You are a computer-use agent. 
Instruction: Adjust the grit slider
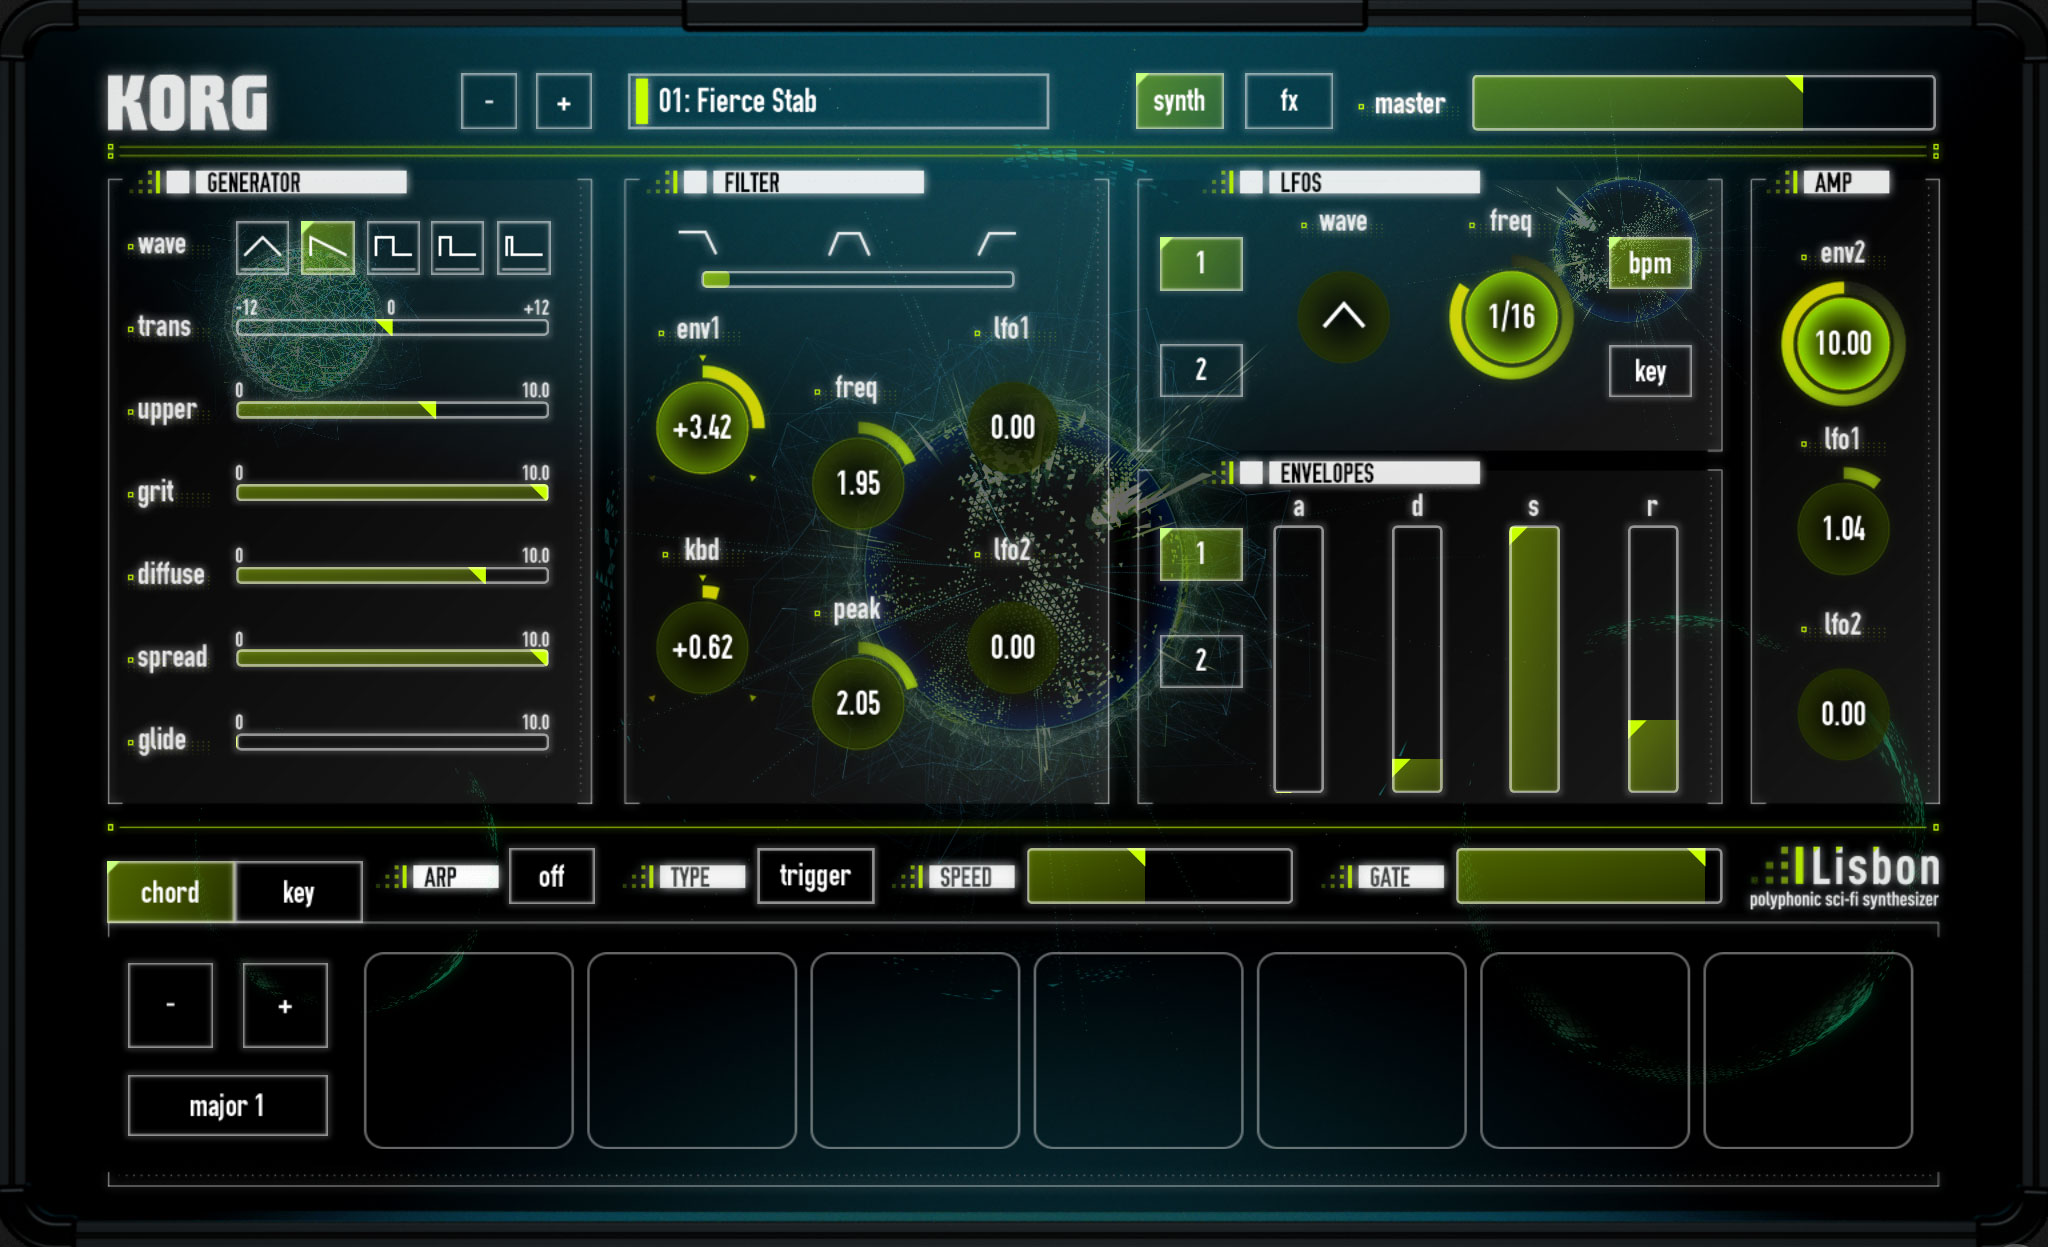[x=392, y=493]
